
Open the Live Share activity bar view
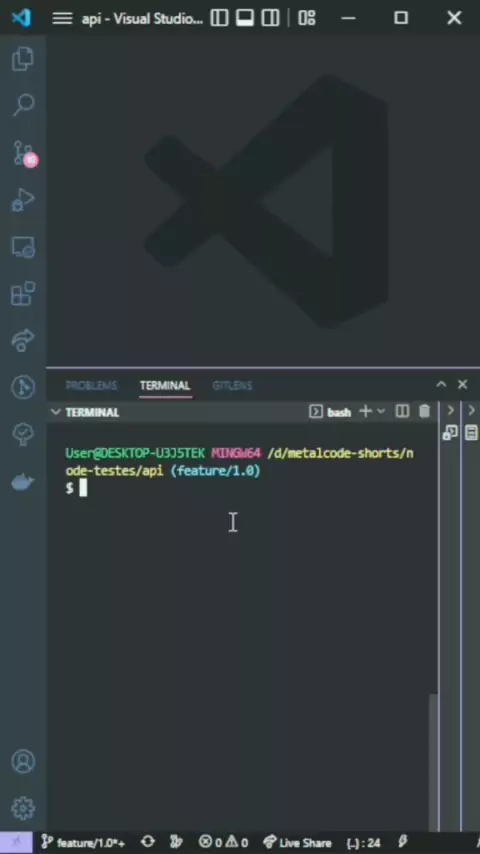click(x=23, y=340)
